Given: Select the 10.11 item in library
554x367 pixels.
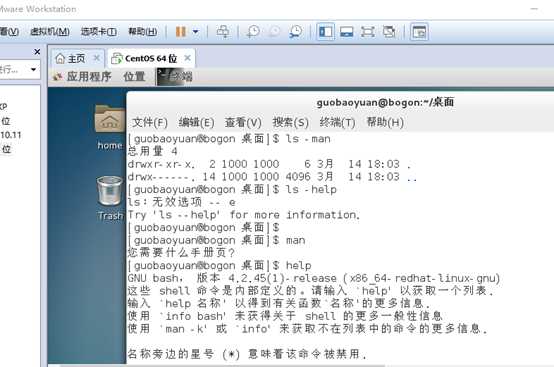Looking at the screenshot, I should 11,135.
